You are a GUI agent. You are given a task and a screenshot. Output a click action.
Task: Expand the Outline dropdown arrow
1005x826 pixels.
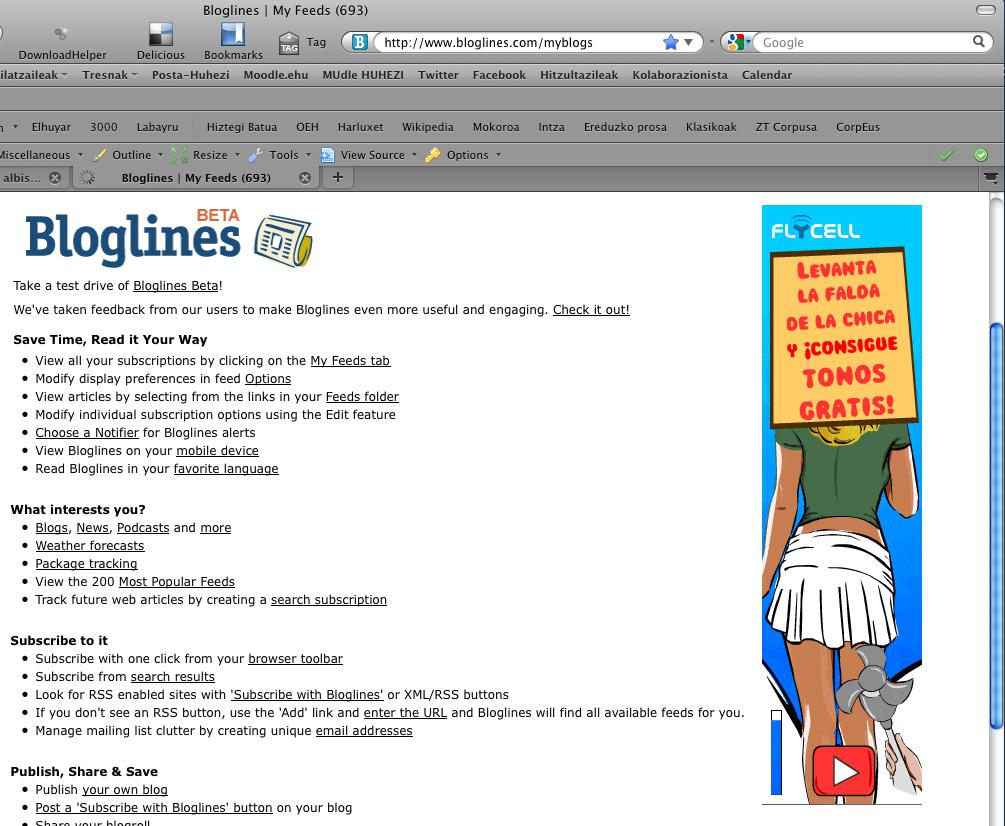coord(160,154)
